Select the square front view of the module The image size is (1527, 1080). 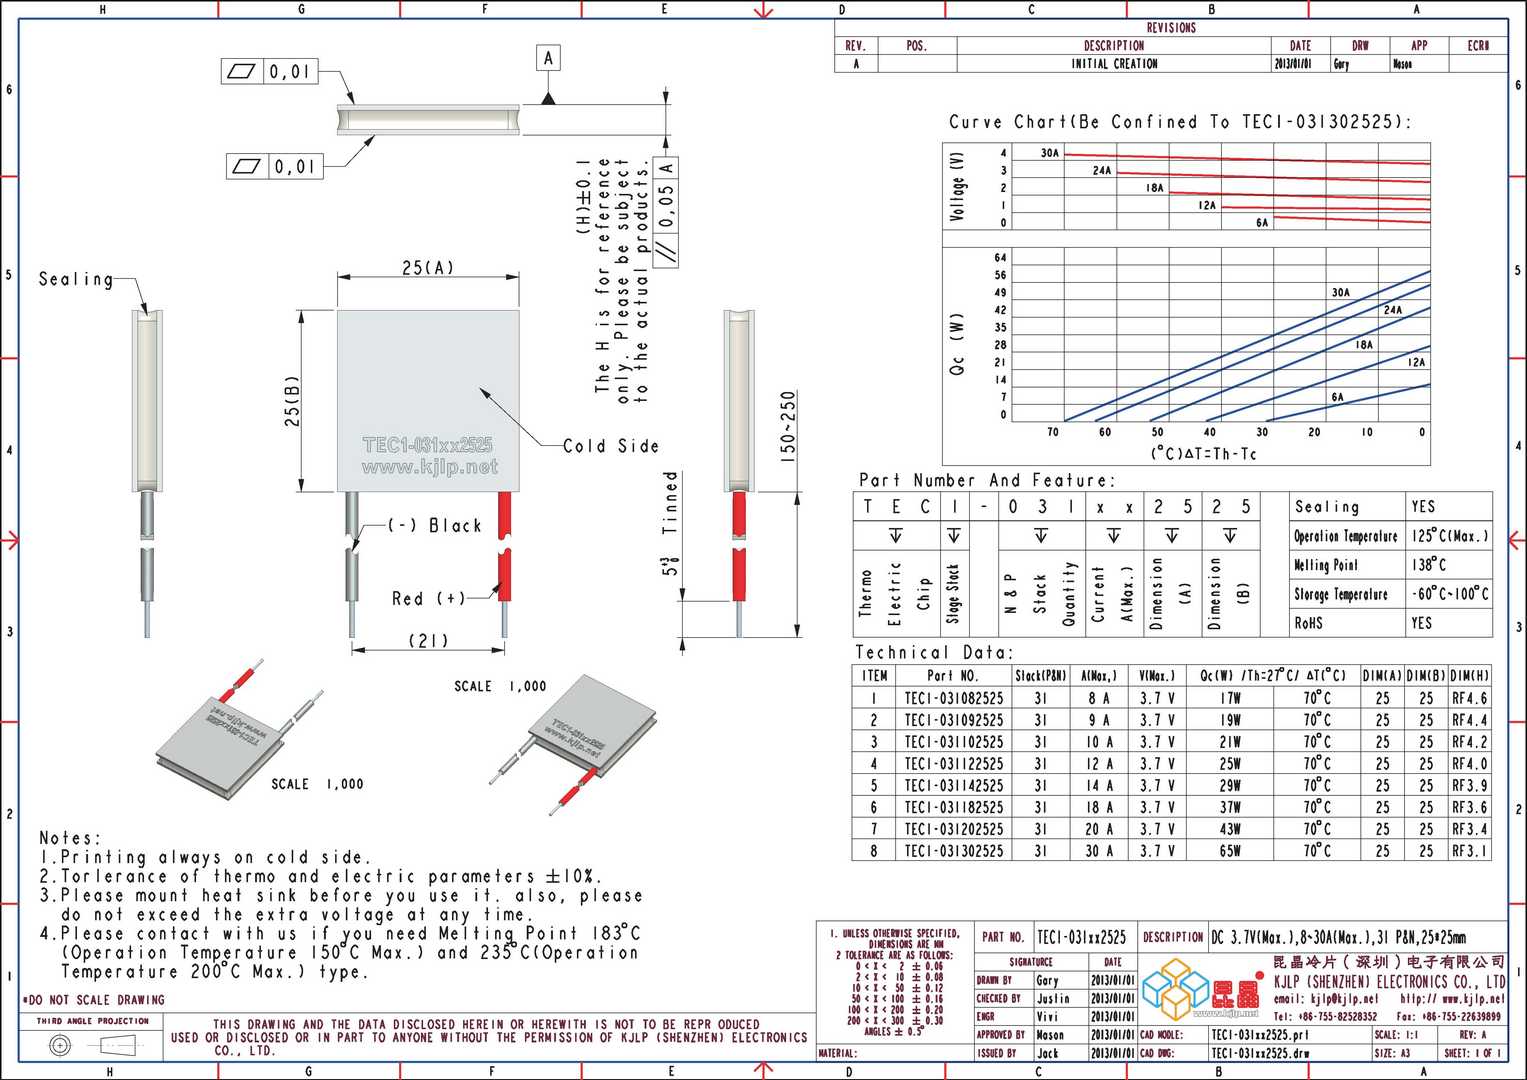(428, 400)
